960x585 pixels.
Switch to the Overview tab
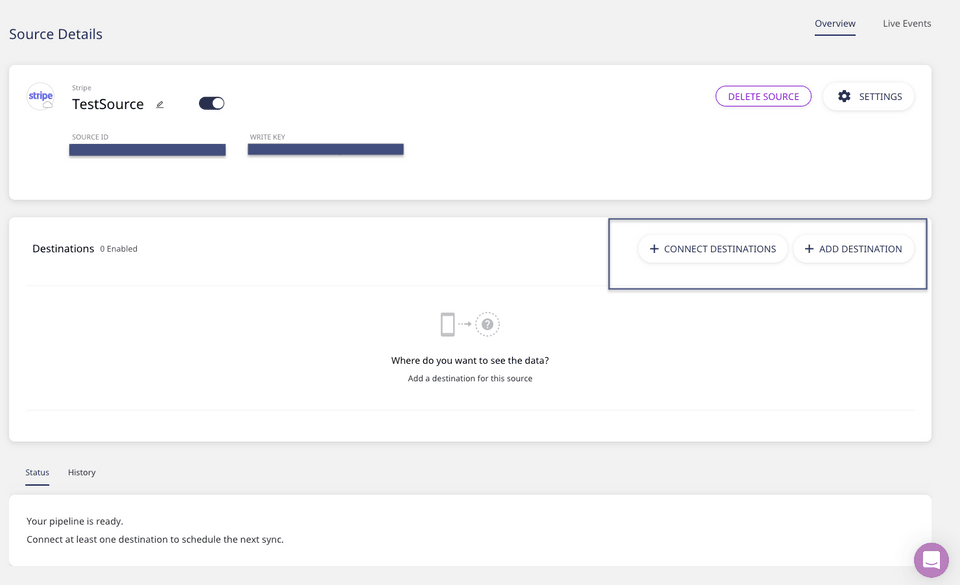(834, 23)
